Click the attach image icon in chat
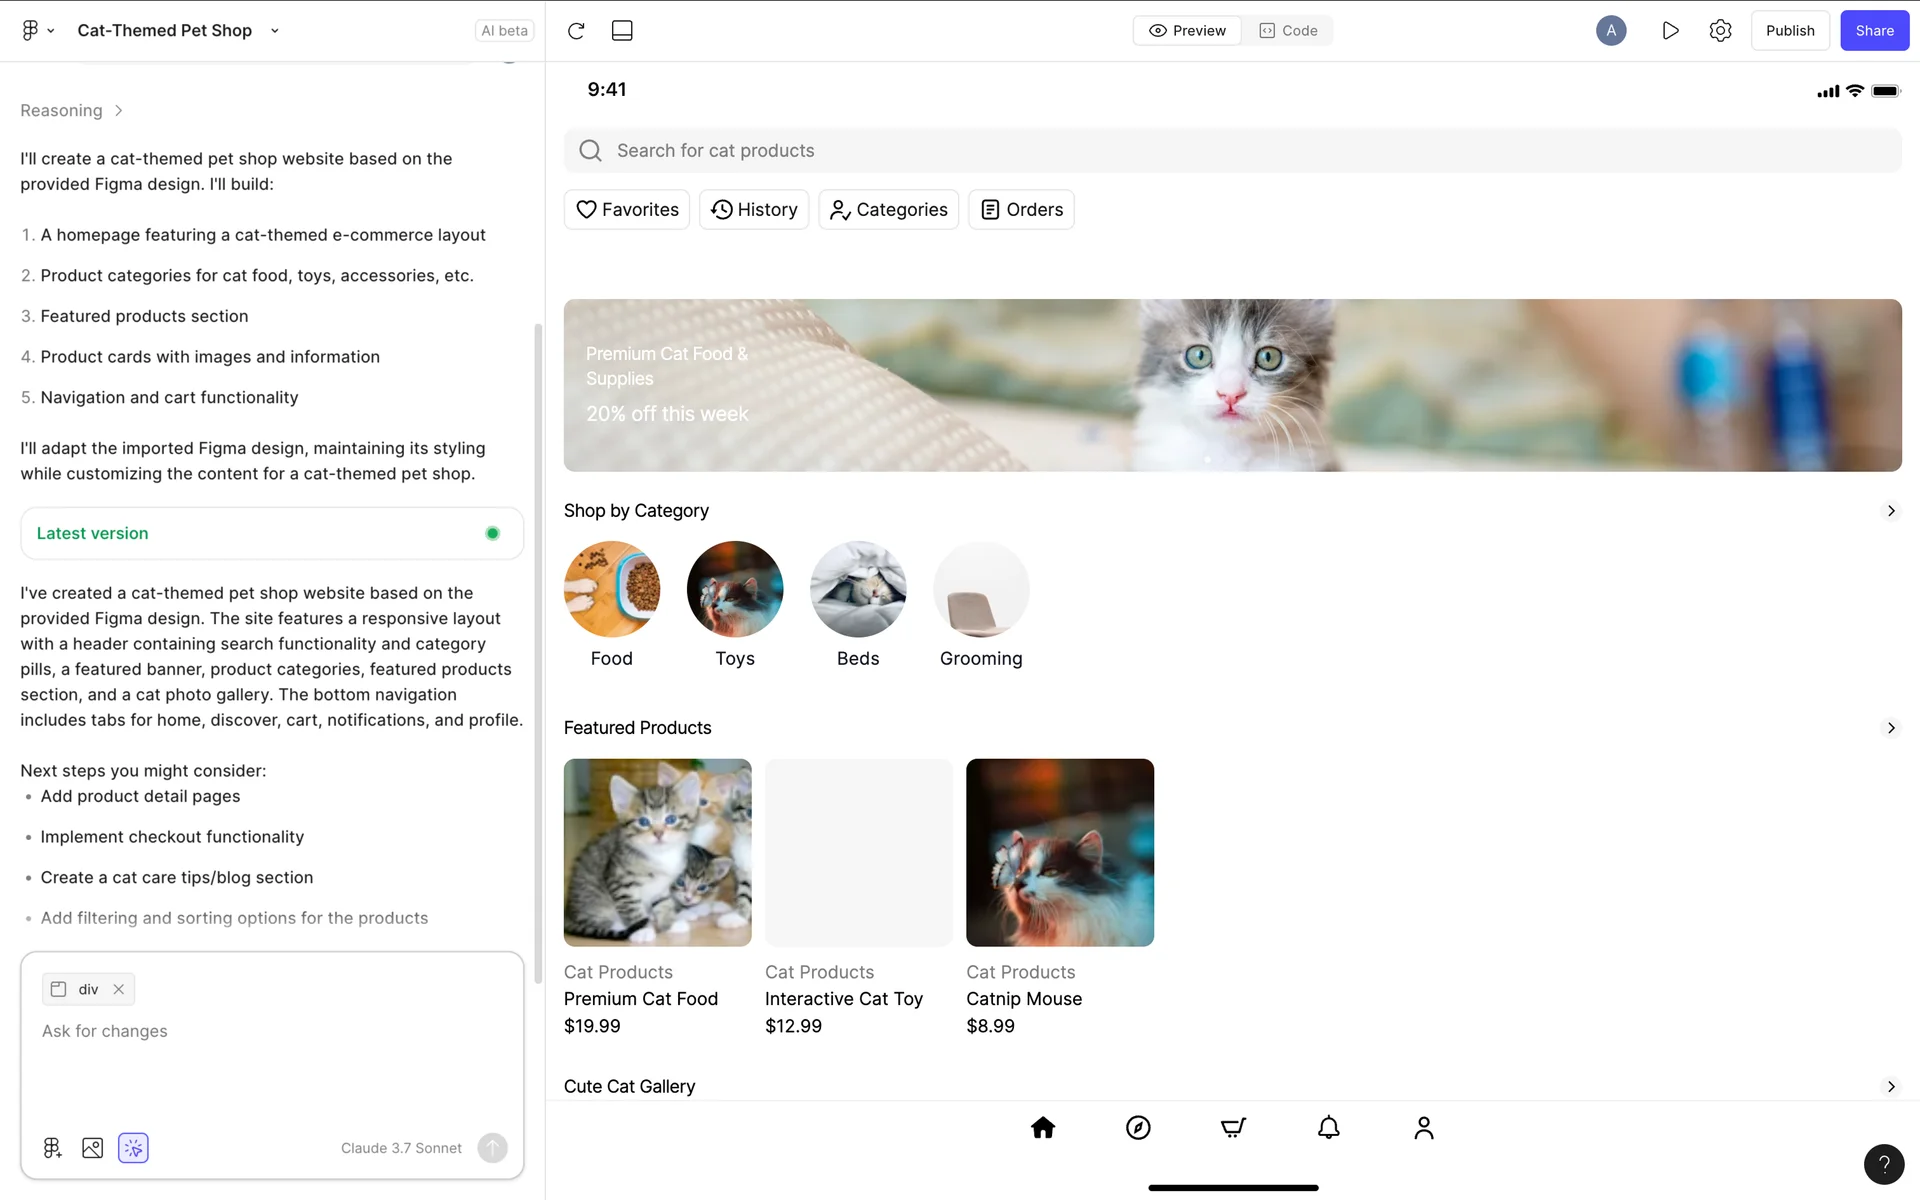 pyautogui.click(x=92, y=1148)
